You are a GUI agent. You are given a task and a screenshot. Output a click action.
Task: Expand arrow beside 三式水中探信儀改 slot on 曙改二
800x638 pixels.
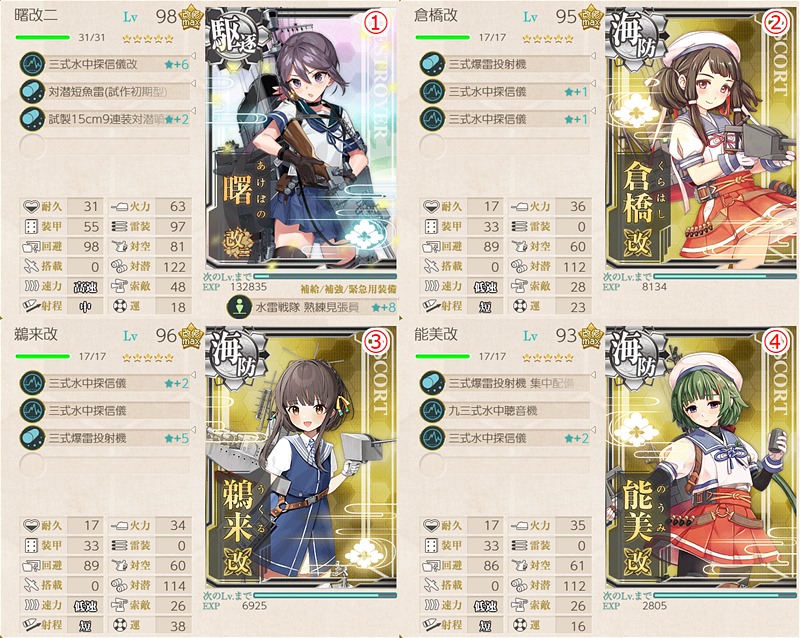194,56
